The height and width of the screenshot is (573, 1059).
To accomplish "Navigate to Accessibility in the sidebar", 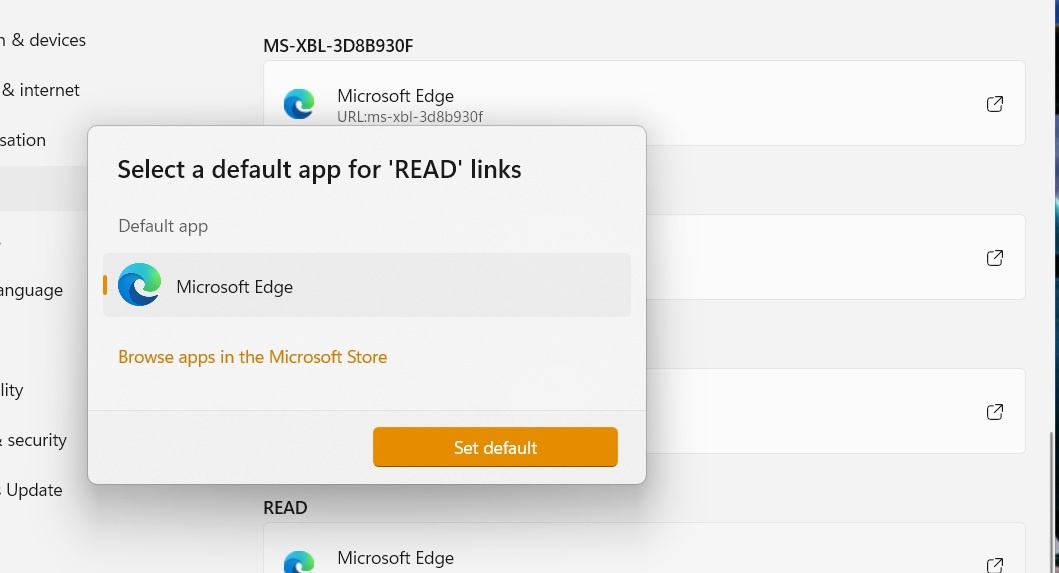I will [x=12, y=390].
